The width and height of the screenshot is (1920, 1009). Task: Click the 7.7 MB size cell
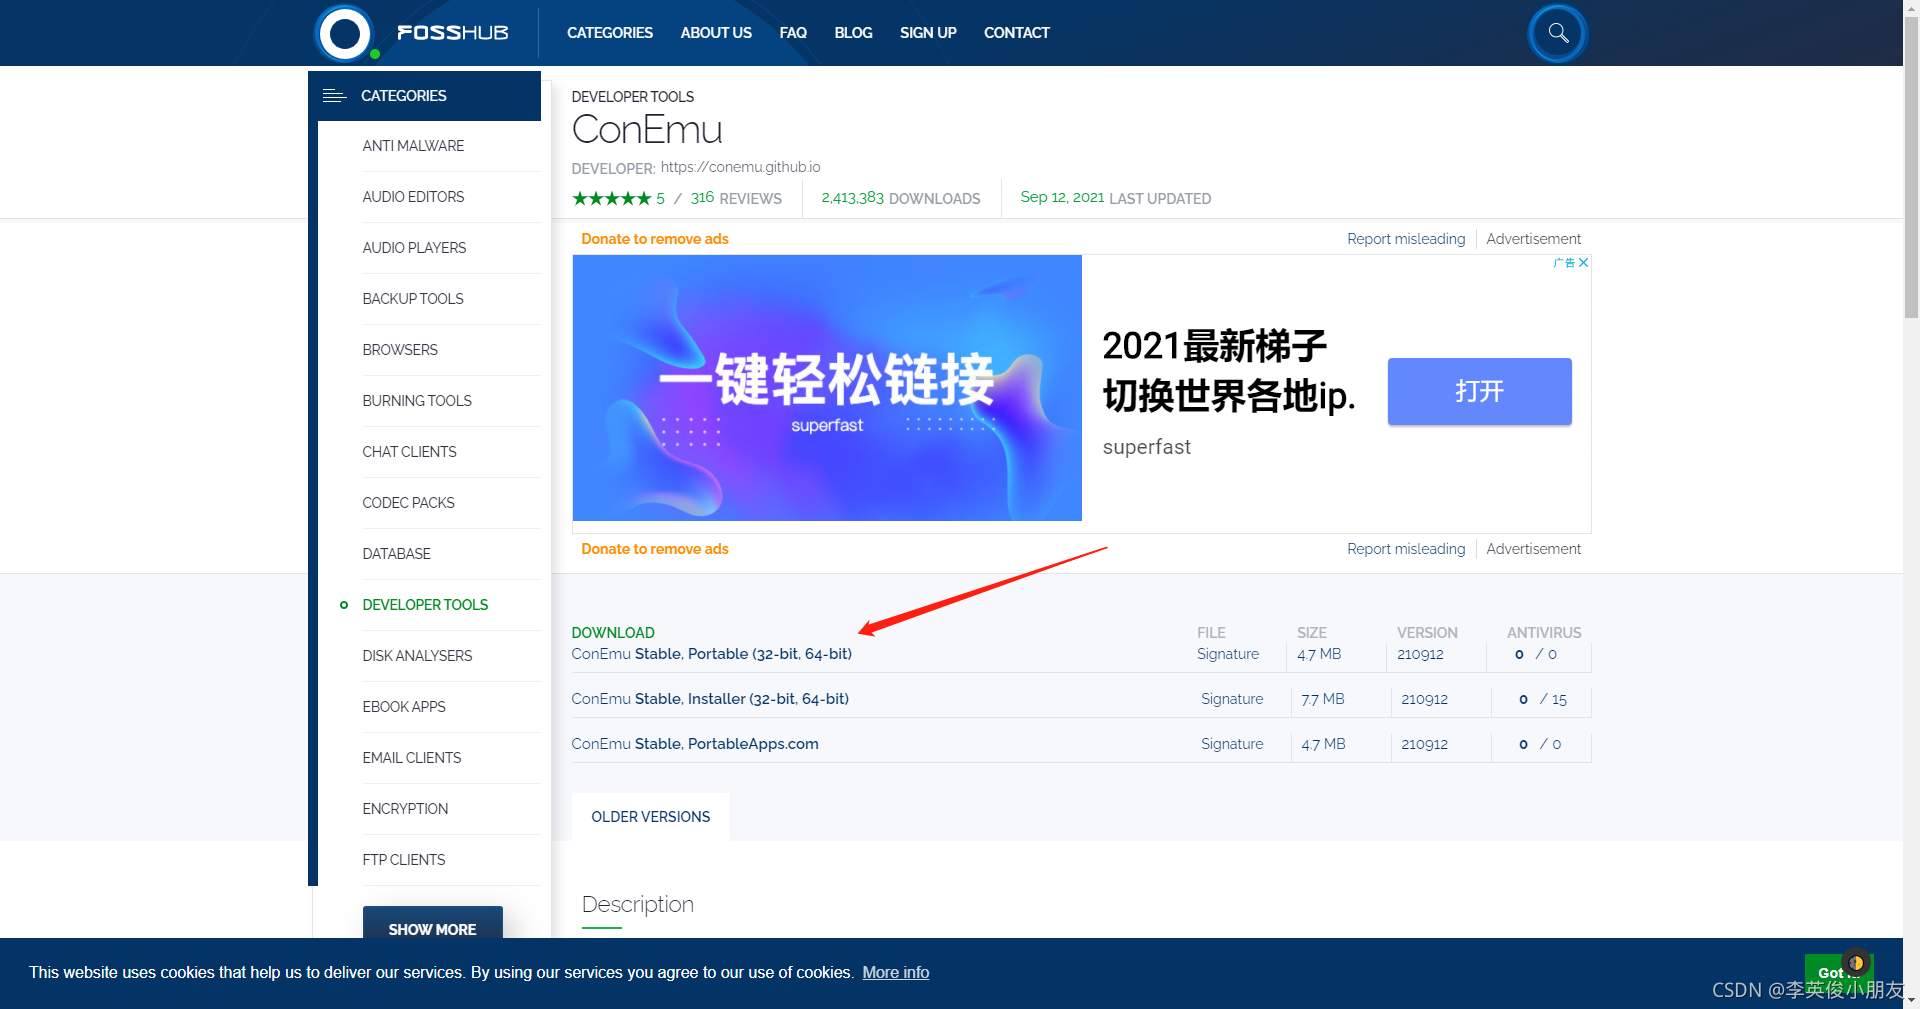click(1322, 699)
